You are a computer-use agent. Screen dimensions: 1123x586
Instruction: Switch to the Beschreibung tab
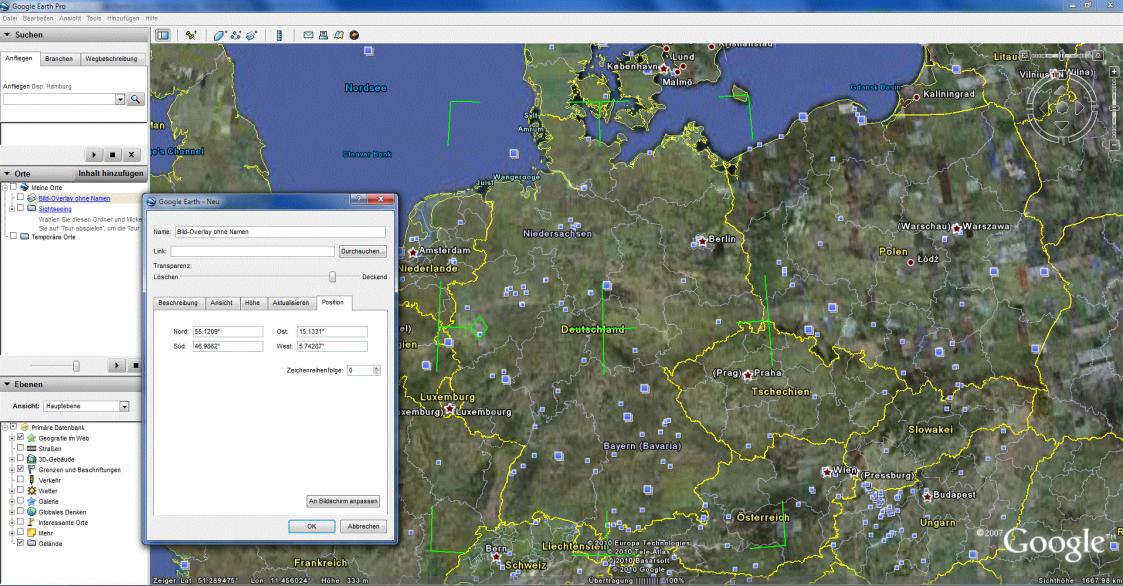(x=179, y=302)
